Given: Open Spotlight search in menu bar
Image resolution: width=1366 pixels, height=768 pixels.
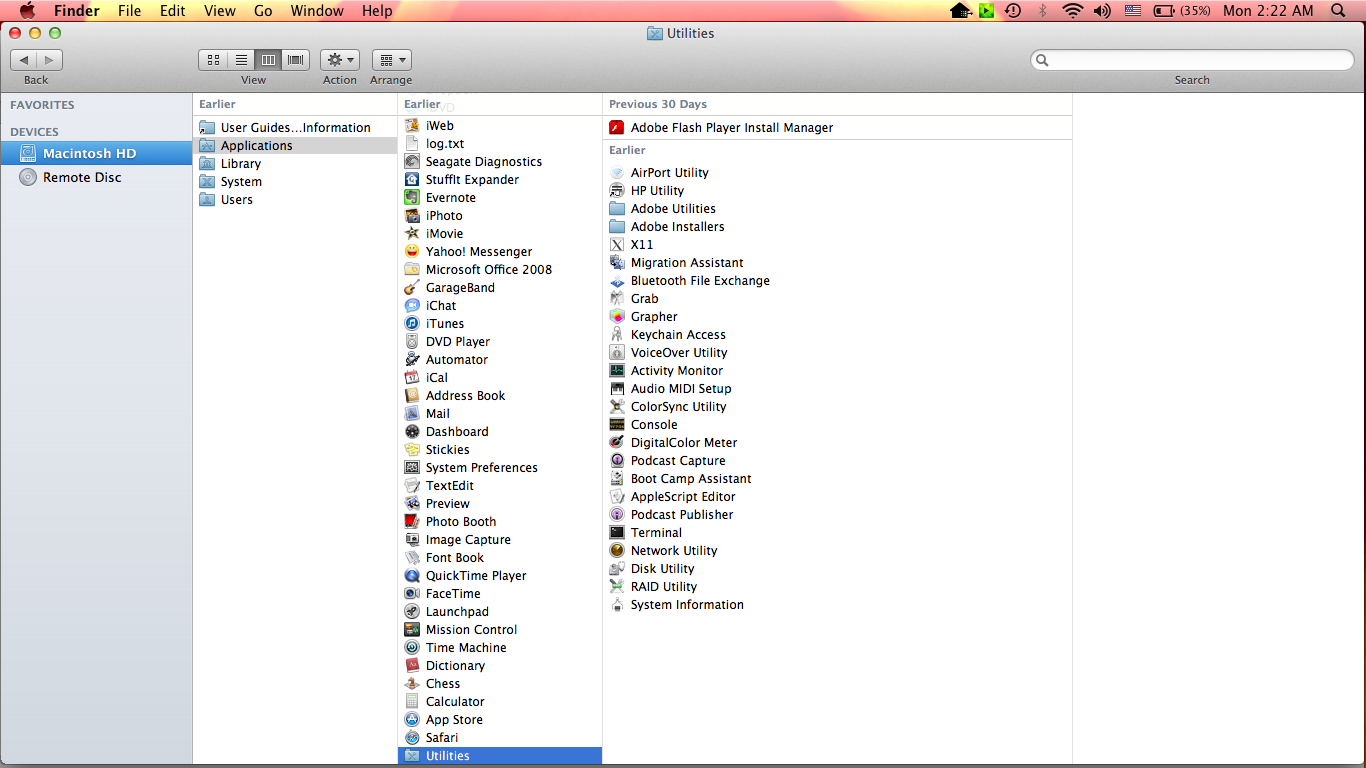Looking at the screenshot, I should [x=1339, y=11].
